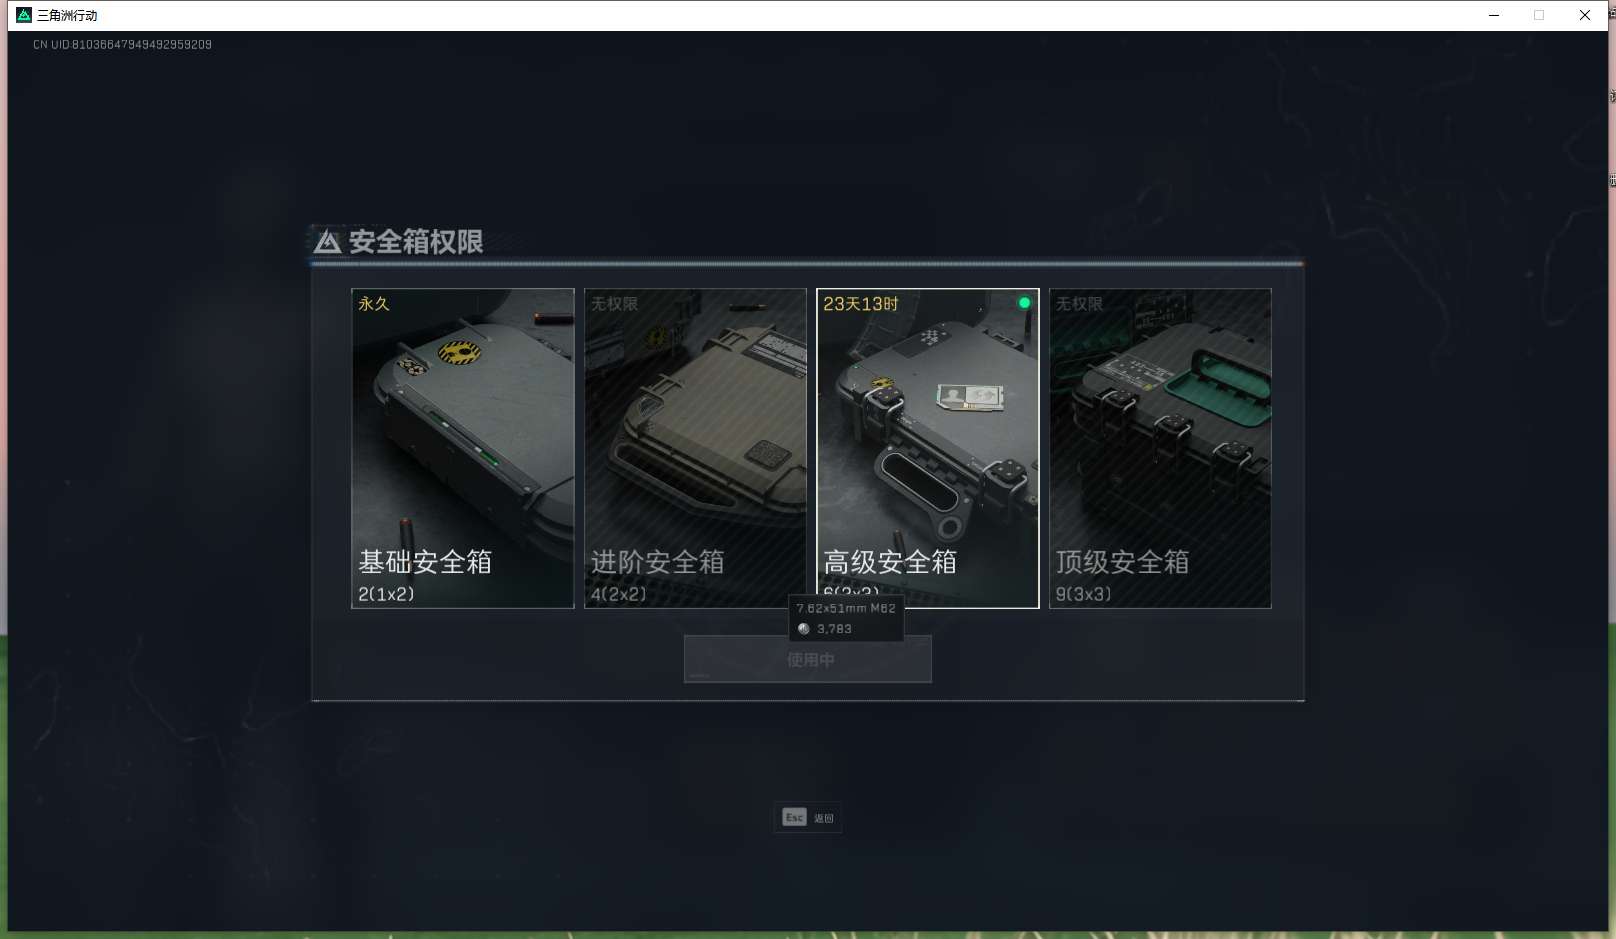
Task: Click the silver currency coin icon beside 3,783
Action: (x=803, y=629)
